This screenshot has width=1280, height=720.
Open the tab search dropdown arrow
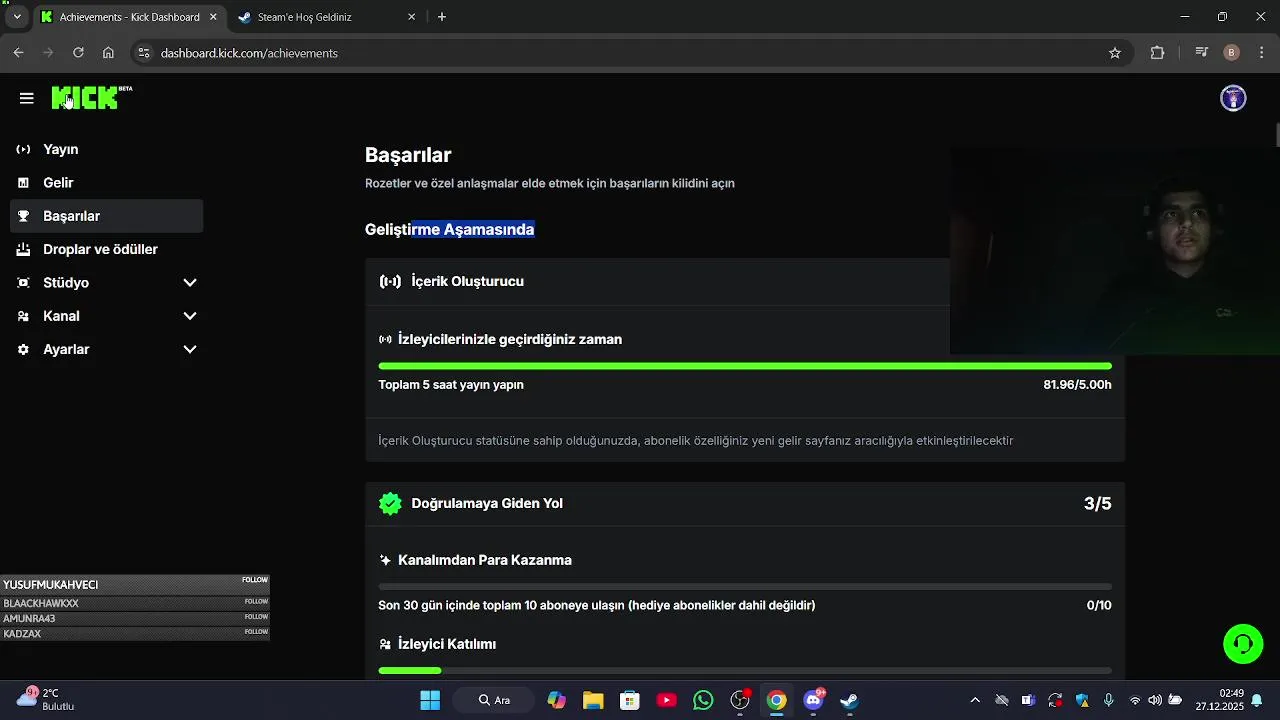click(17, 17)
